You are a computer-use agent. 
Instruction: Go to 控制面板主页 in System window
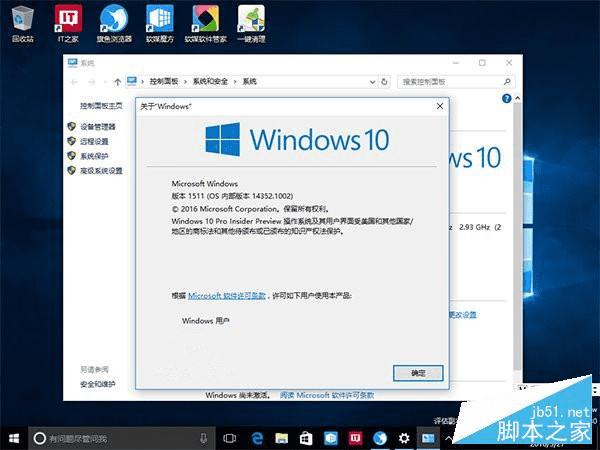click(101, 106)
